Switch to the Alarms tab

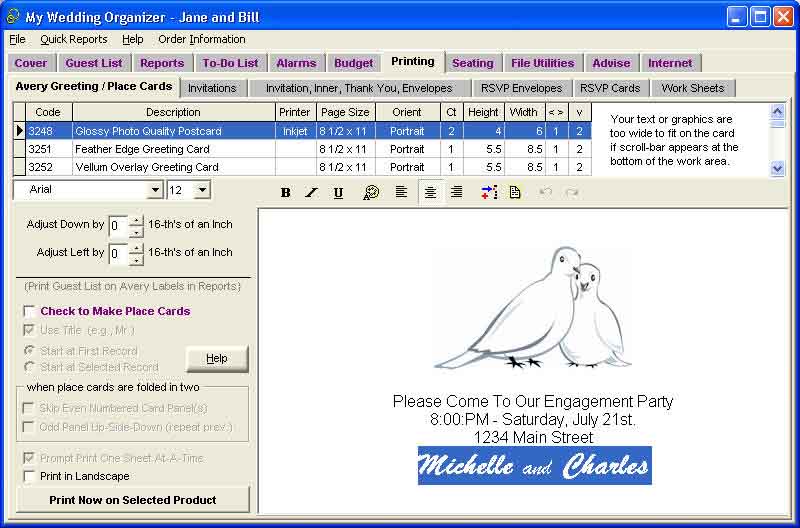296,63
